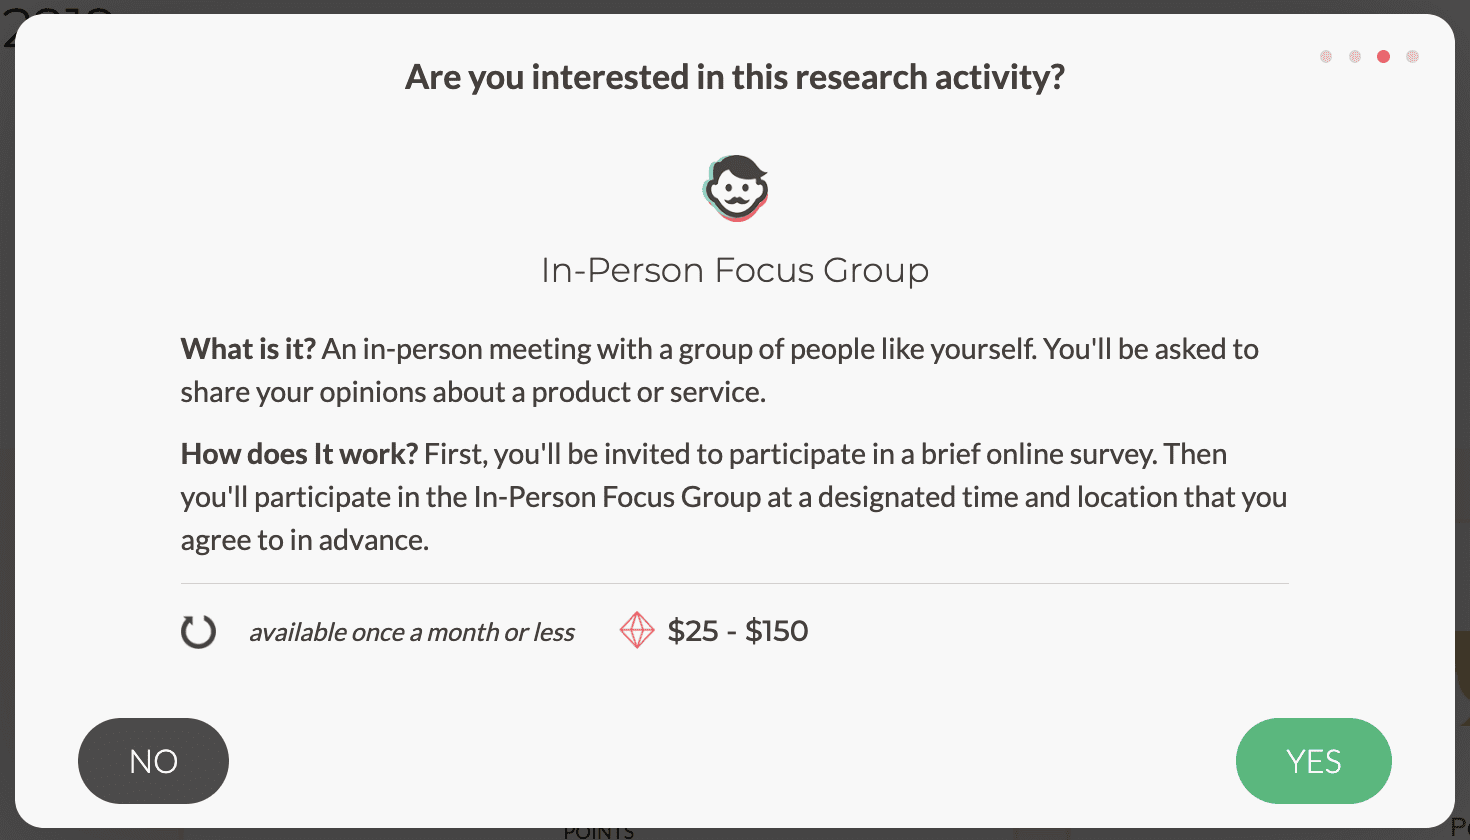1470x840 pixels.
Task: Click the $25 - $150 payout range text
Action: (738, 631)
